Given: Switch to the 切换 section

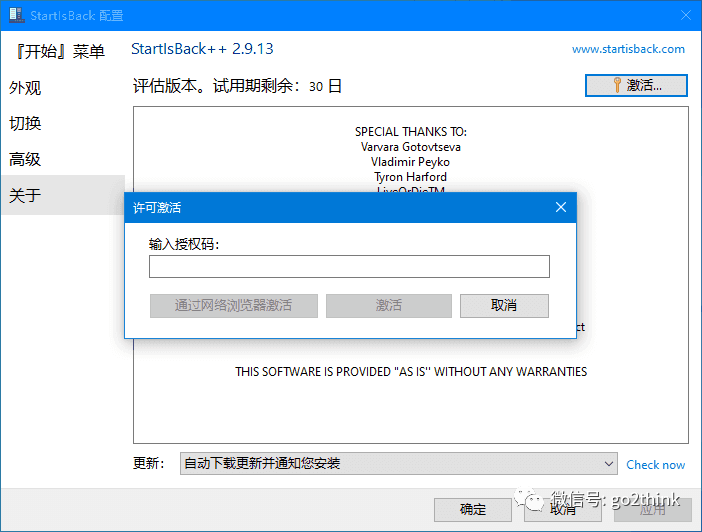Looking at the screenshot, I should [x=25, y=123].
